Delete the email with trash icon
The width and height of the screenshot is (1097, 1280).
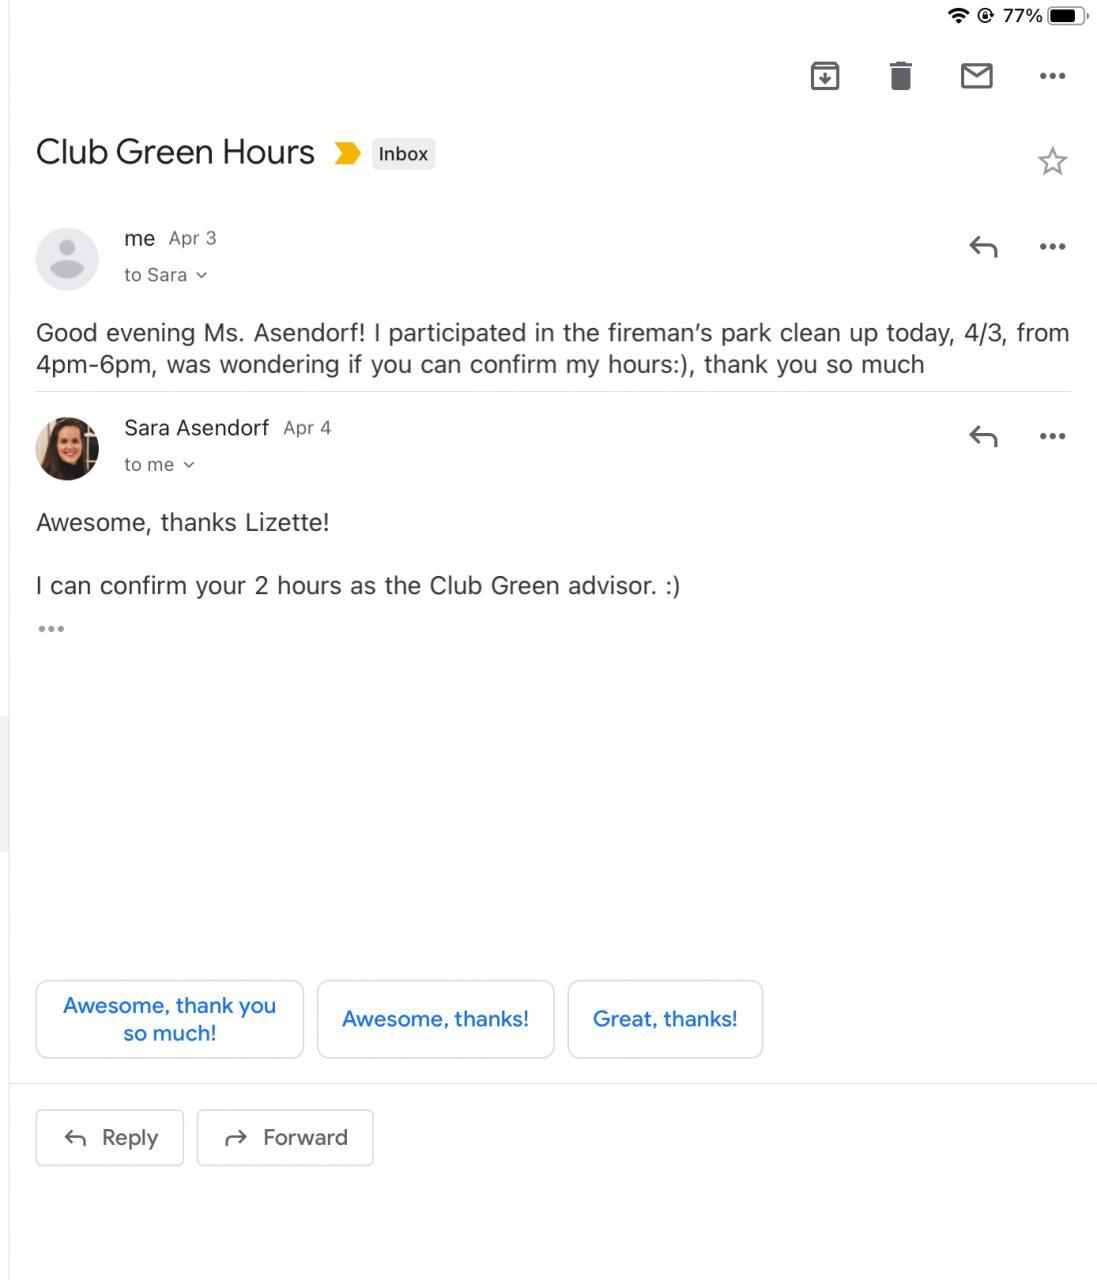[x=900, y=76]
